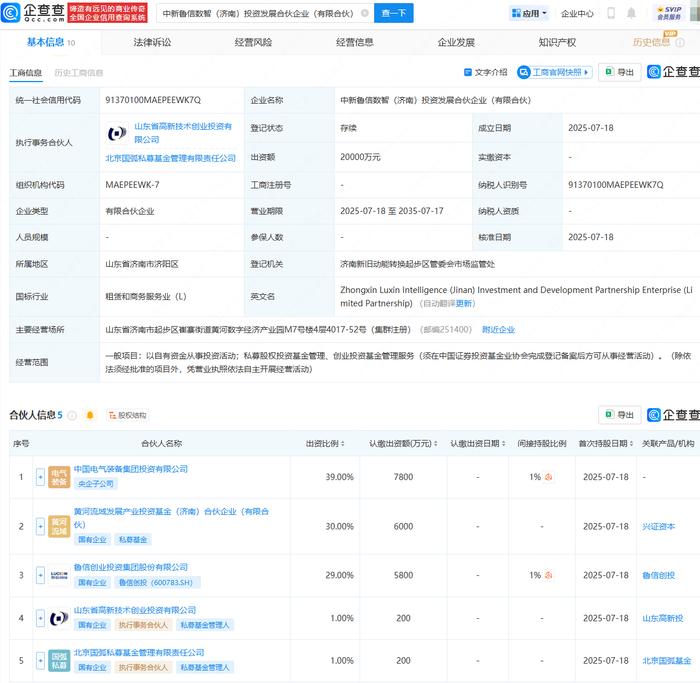Switch to the 法律诉讼 tab
This screenshot has height=683, width=700.
[152, 42]
